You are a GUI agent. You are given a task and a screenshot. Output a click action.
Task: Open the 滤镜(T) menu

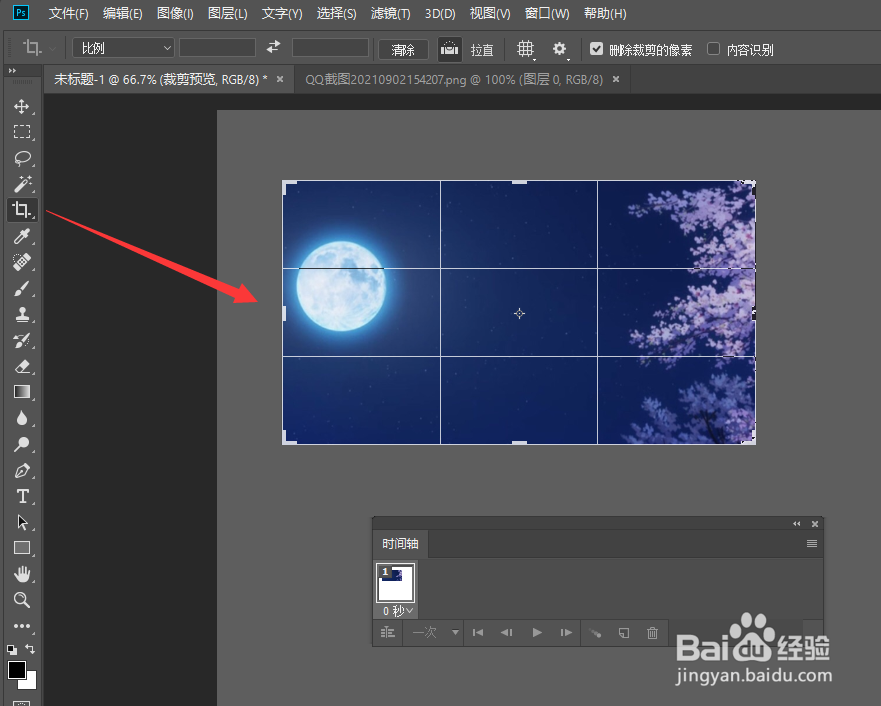click(x=390, y=13)
